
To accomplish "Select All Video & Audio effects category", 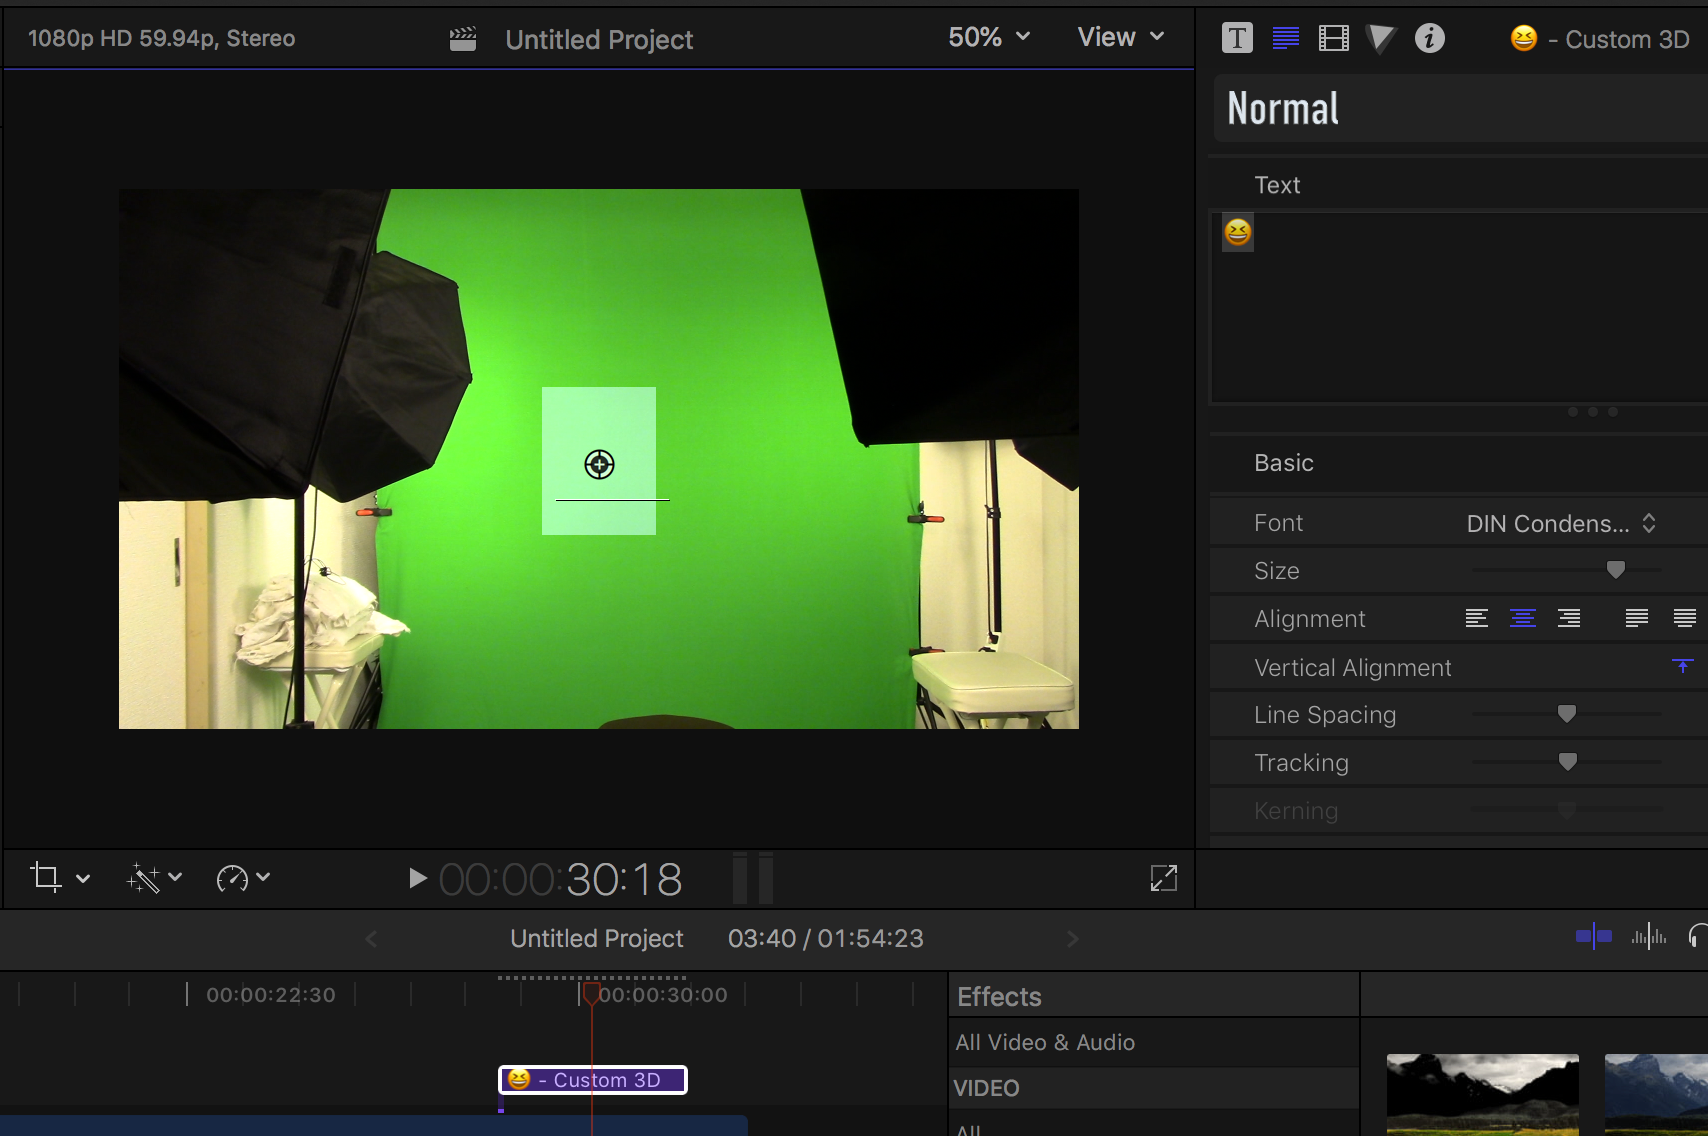I will click(x=1045, y=1042).
